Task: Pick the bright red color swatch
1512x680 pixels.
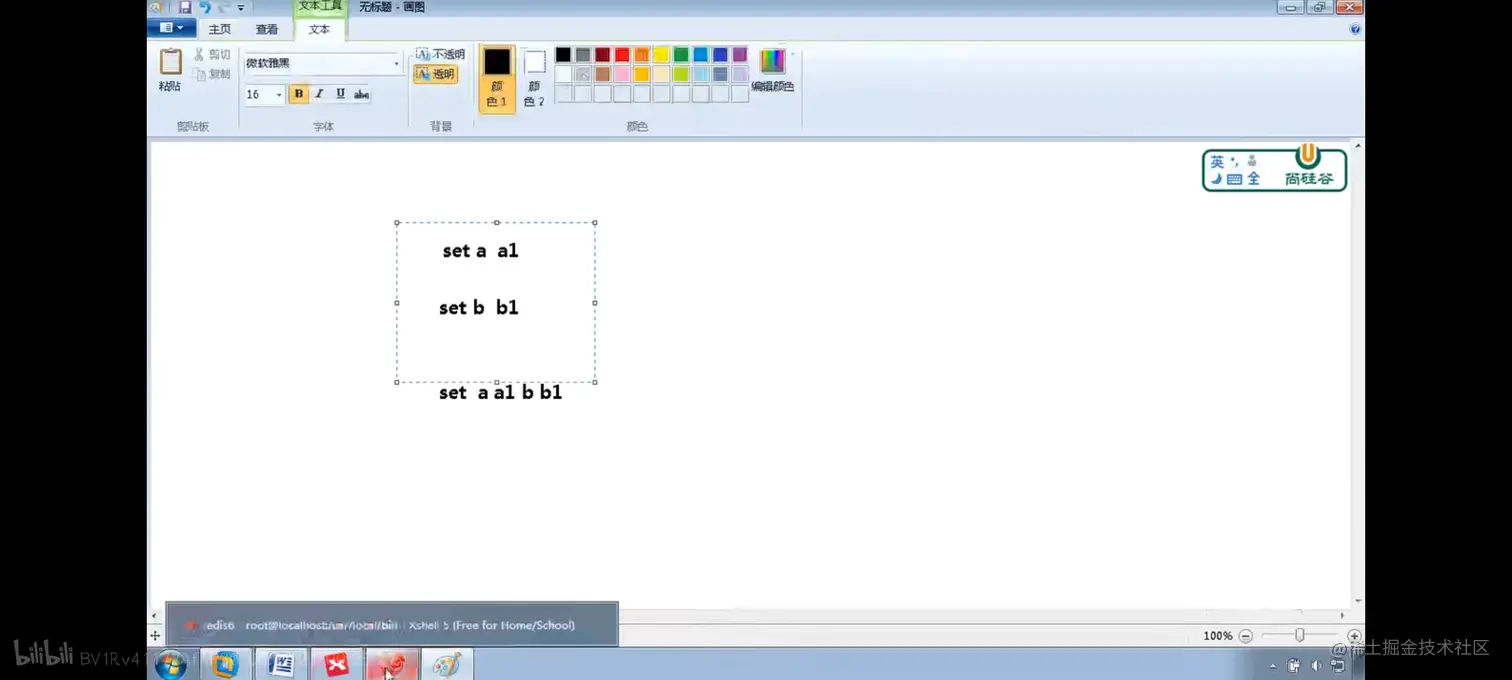Action: point(622,55)
